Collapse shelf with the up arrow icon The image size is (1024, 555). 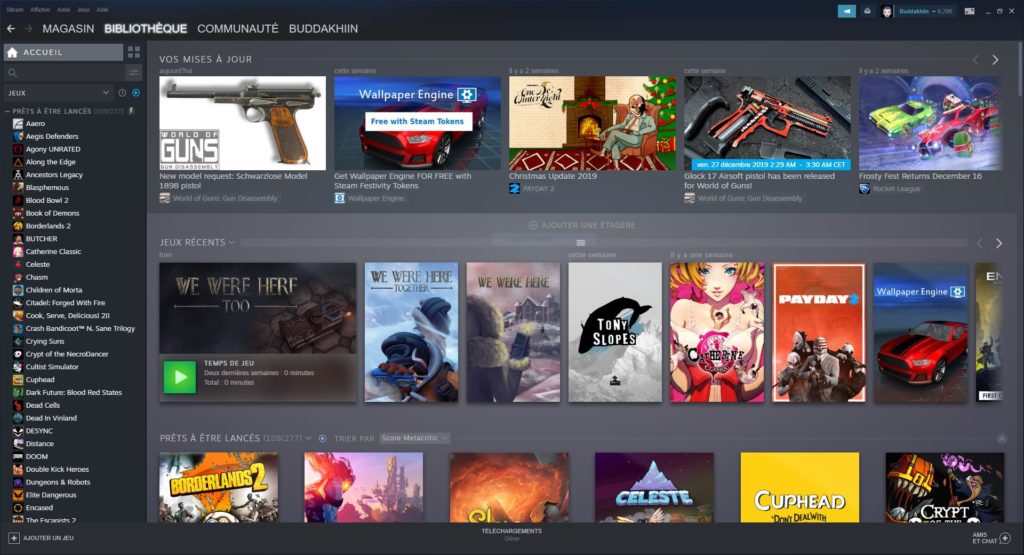coord(1001,439)
